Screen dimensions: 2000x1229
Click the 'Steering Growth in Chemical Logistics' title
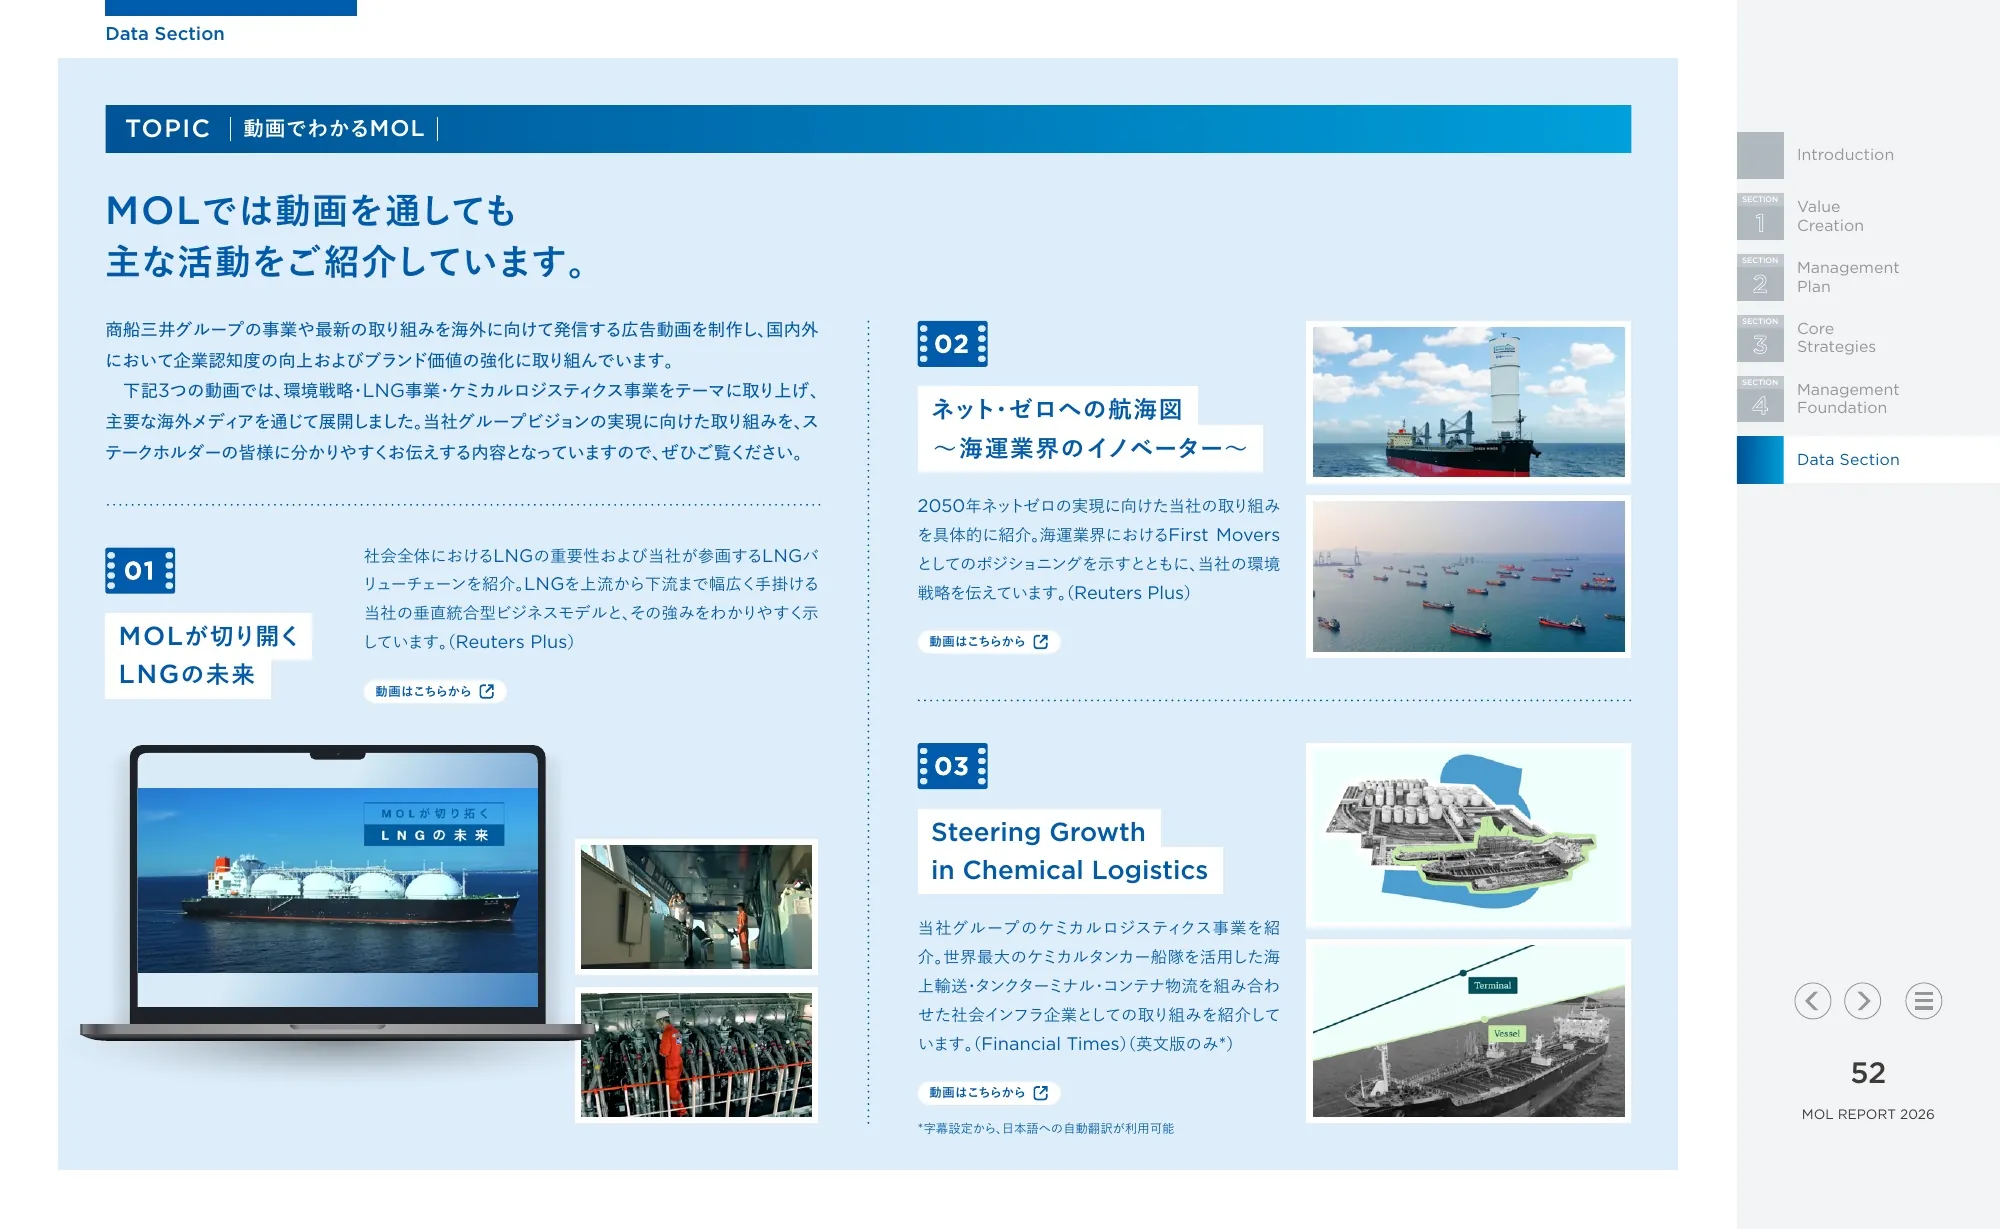pos(1069,851)
